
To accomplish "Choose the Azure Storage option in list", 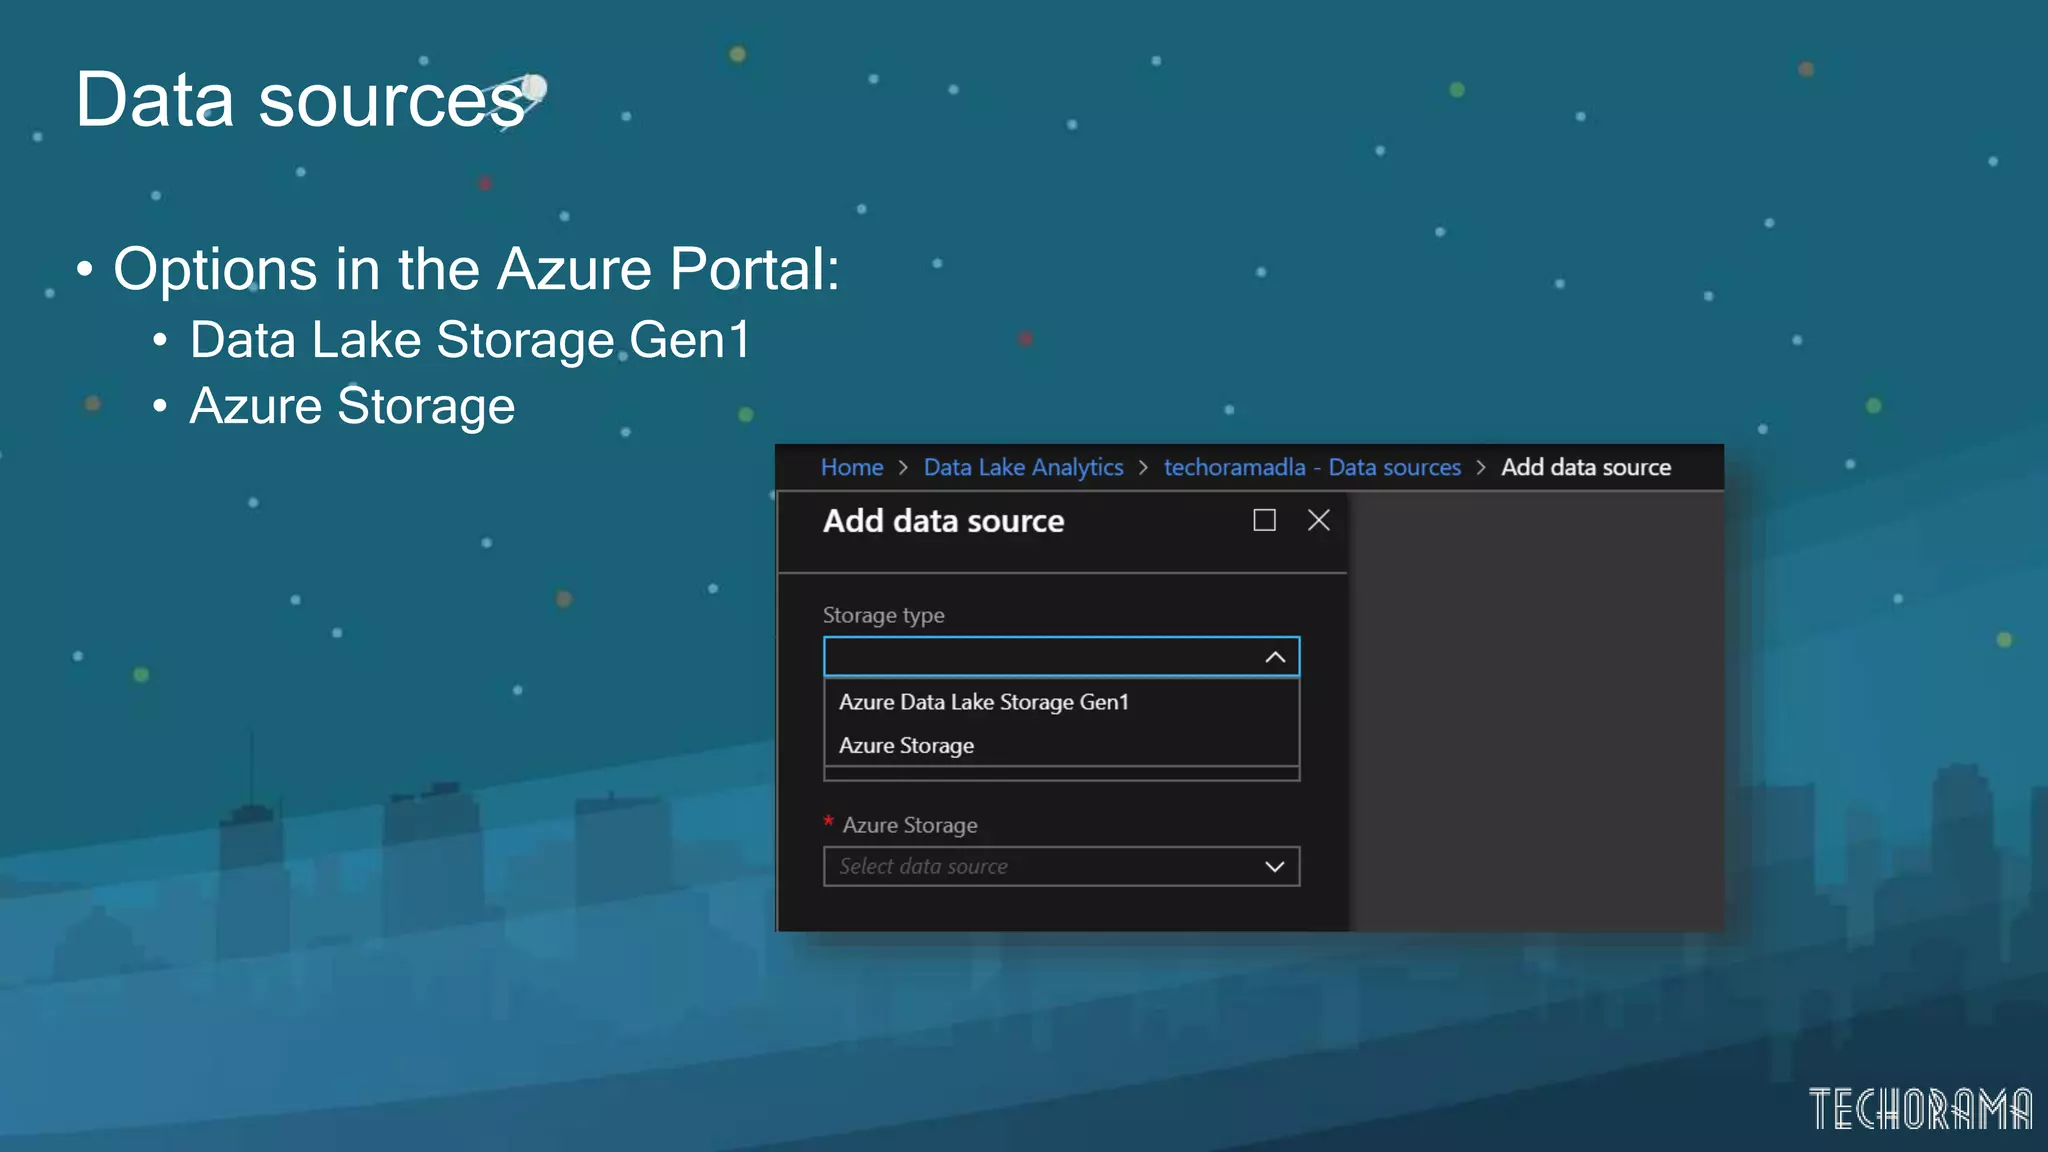I will tap(1061, 746).
